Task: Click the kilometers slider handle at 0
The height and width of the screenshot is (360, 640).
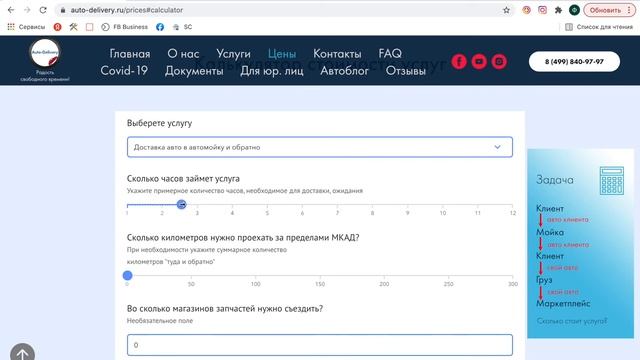Action: 127,276
